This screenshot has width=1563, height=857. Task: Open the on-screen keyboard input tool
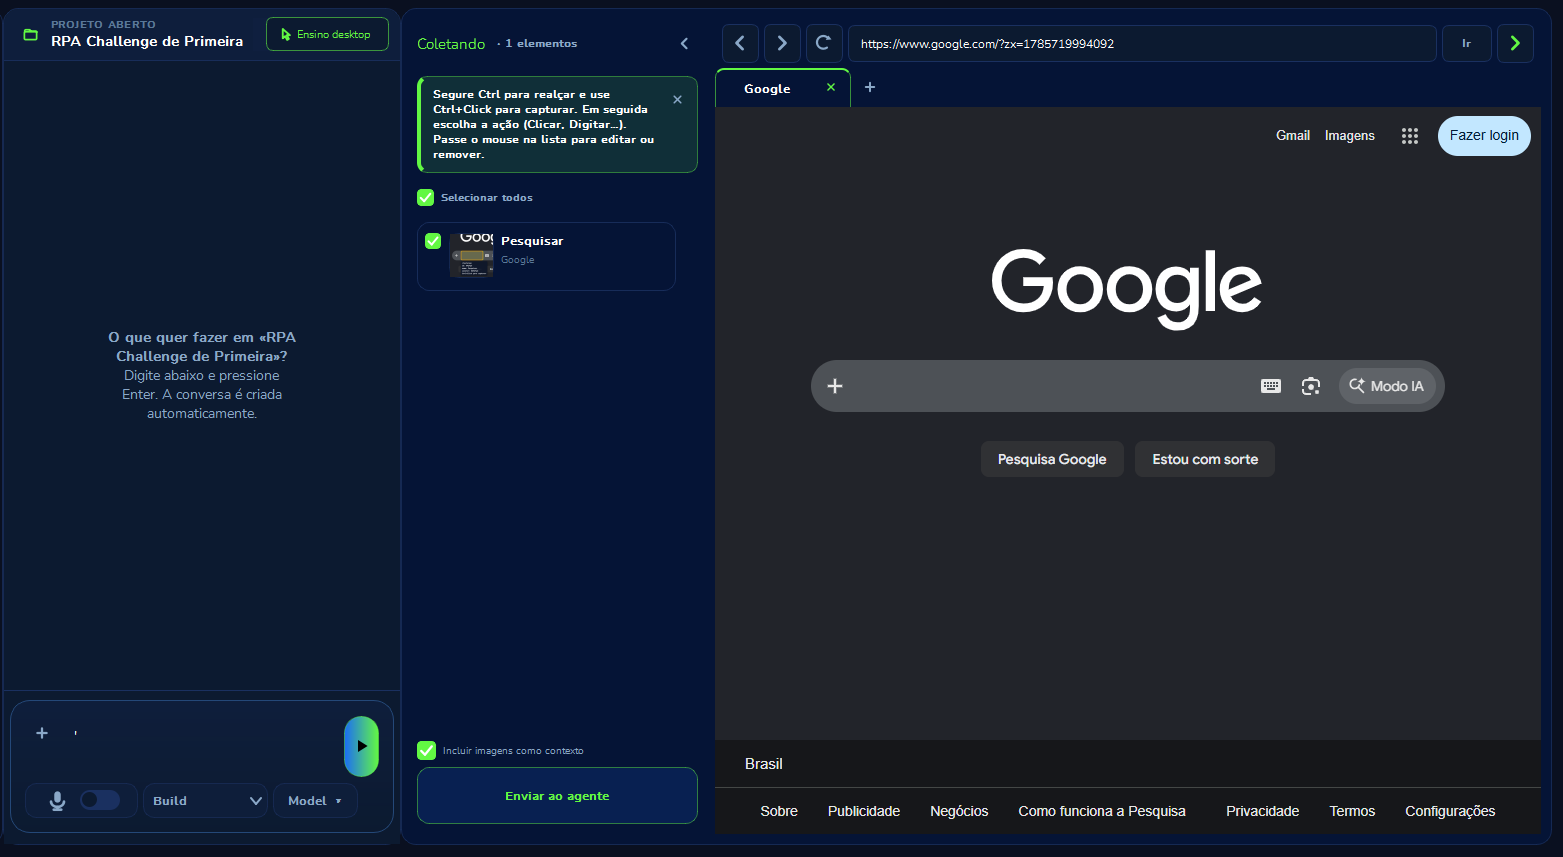[x=1271, y=386]
